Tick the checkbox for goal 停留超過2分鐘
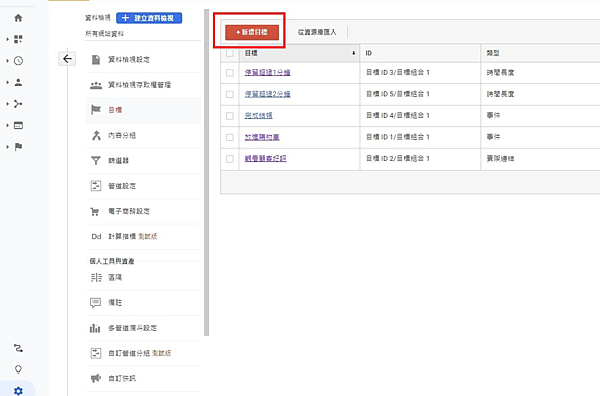Image resolution: width=600 pixels, height=396 pixels. [x=230, y=94]
